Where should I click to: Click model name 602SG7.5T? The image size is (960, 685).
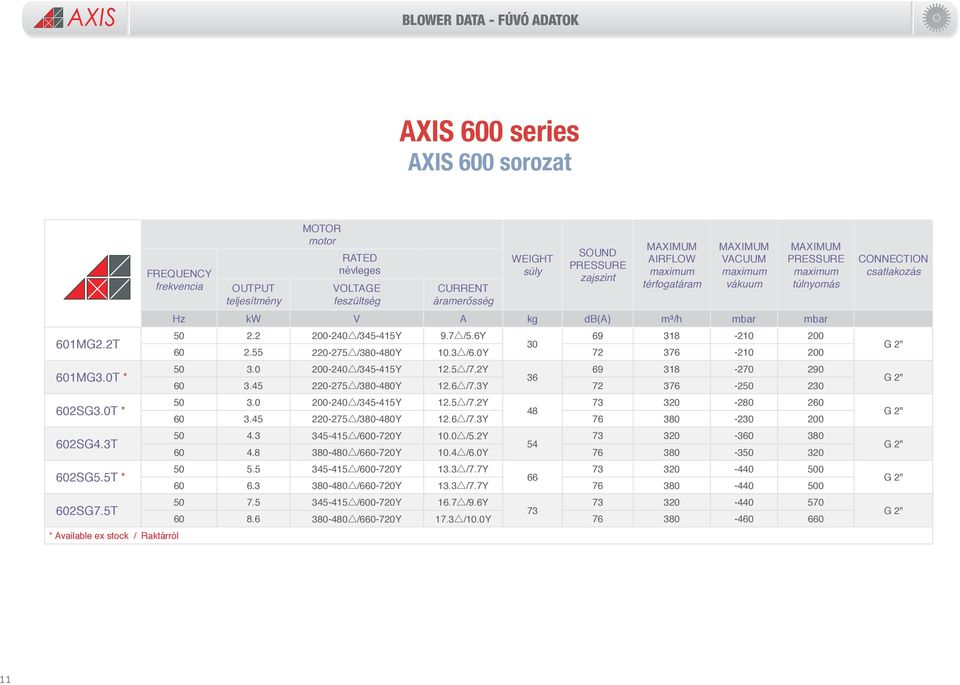[x=86, y=511]
